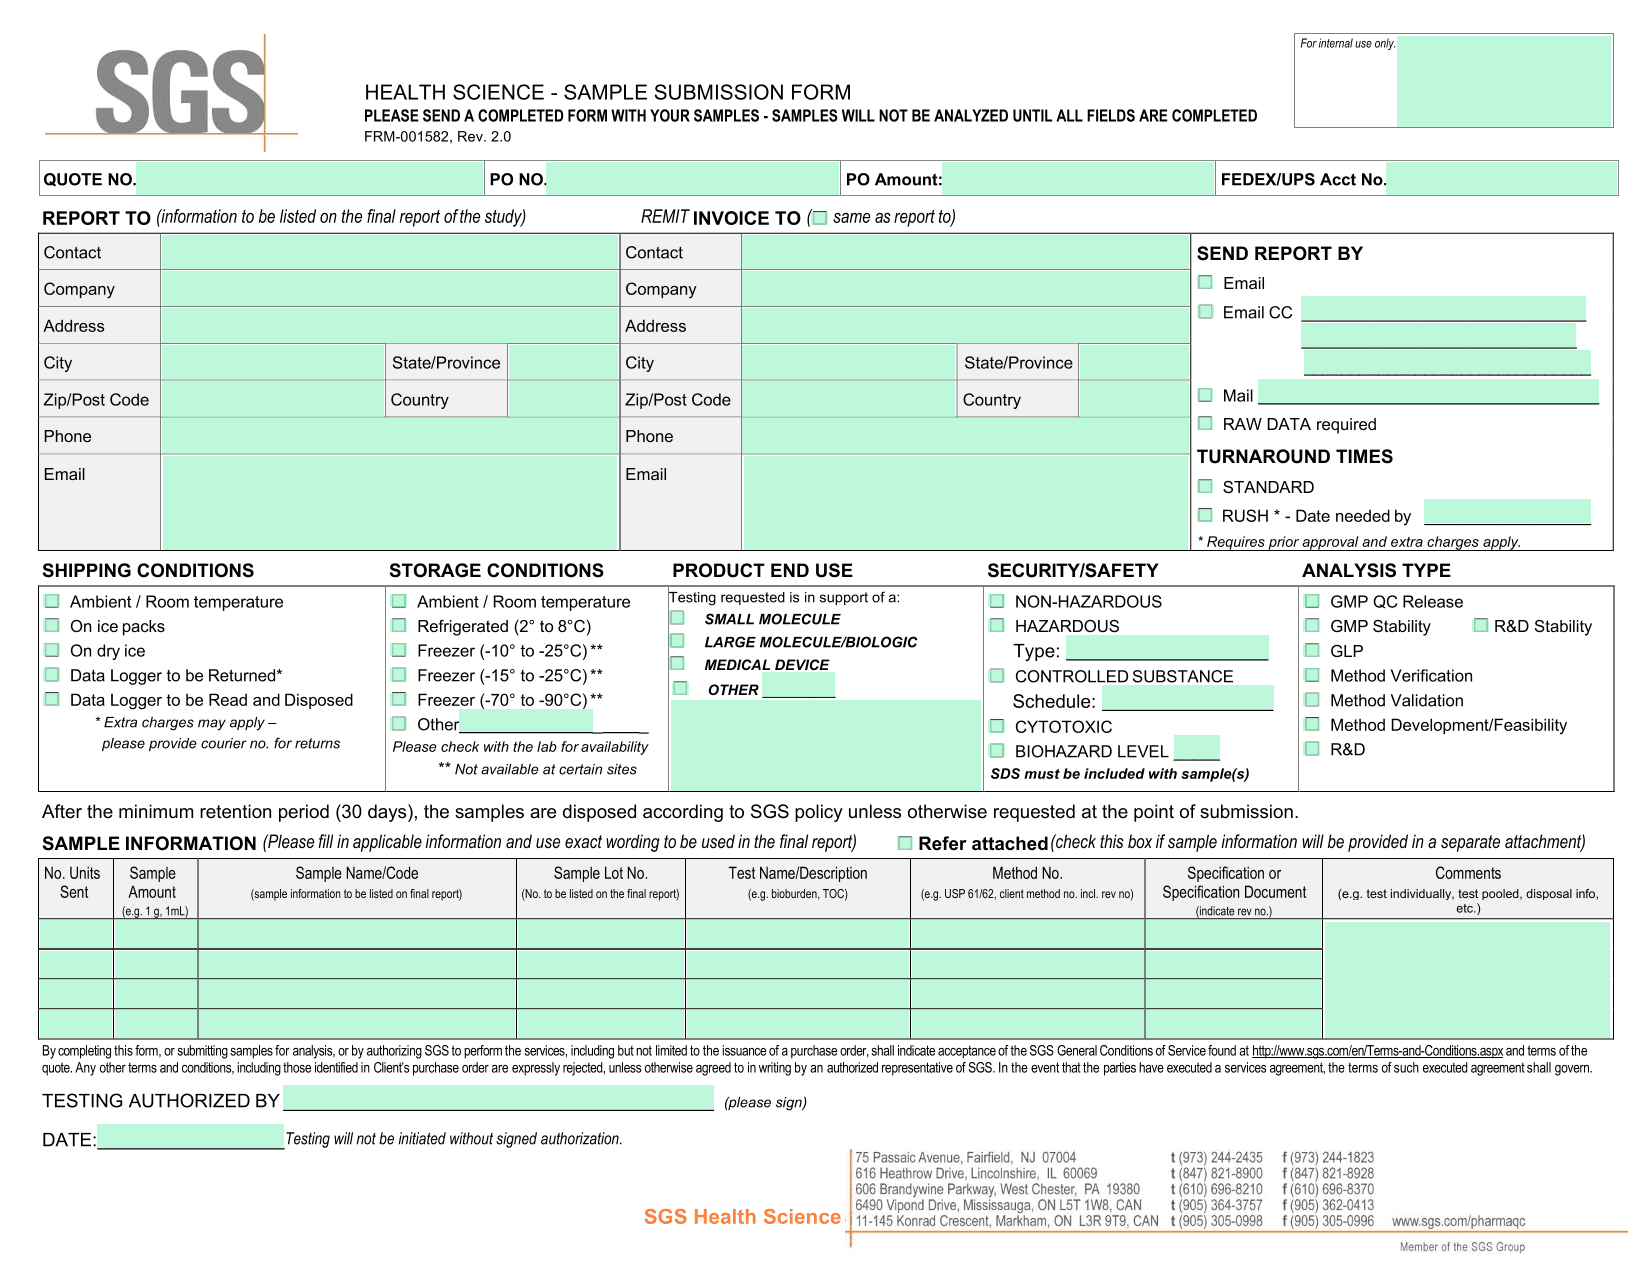
Task: Click www.sgs.com/pharmaqc website text
Action: coord(1458,1221)
